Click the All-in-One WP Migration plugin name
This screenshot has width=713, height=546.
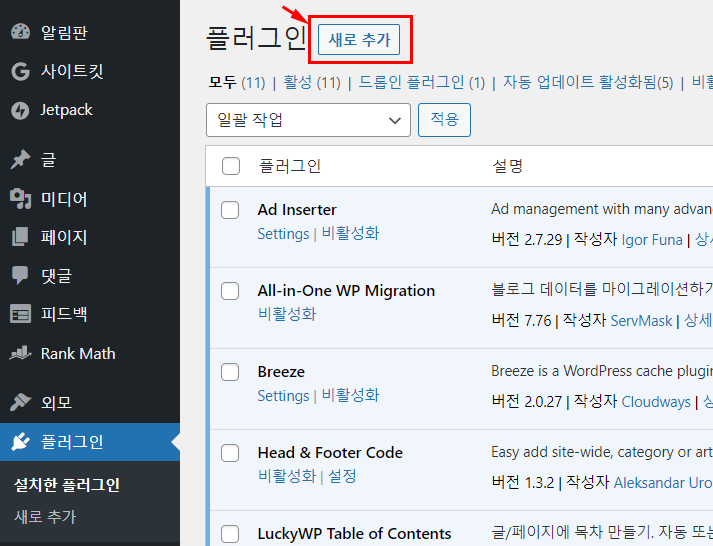(346, 291)
